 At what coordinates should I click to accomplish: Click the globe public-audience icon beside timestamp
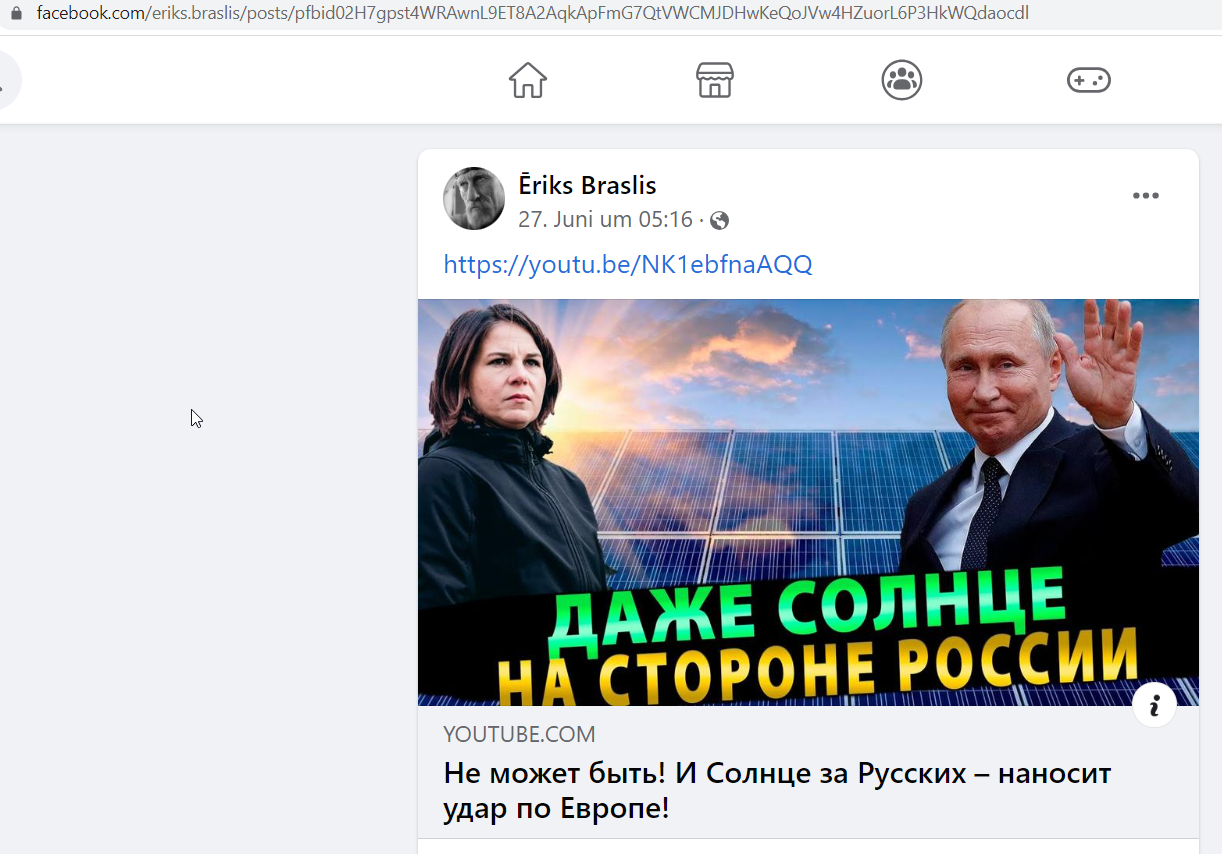719,221
